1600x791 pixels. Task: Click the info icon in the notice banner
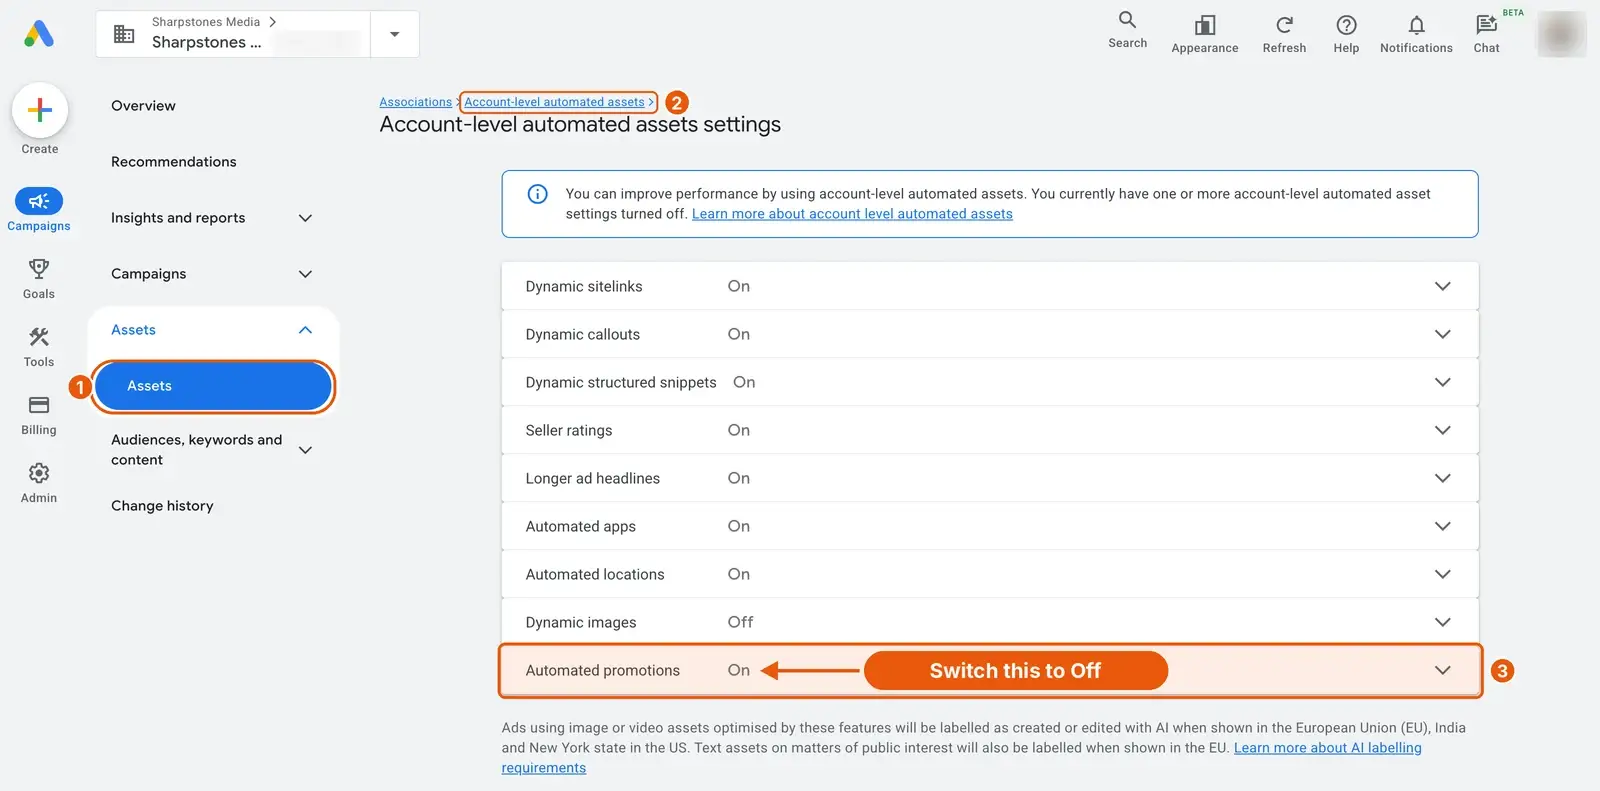point(537,194)
